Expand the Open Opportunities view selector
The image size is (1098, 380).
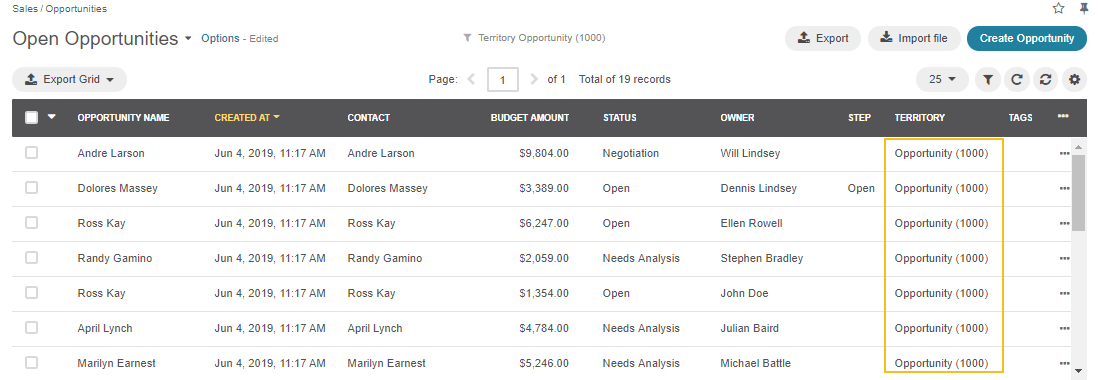188,39
